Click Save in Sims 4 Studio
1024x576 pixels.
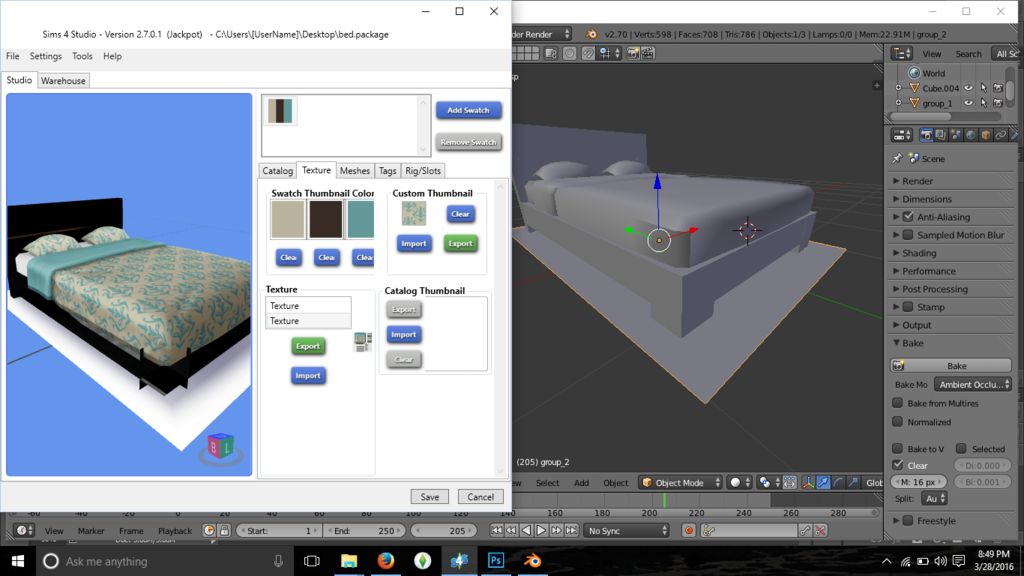(x=430, y=497)
